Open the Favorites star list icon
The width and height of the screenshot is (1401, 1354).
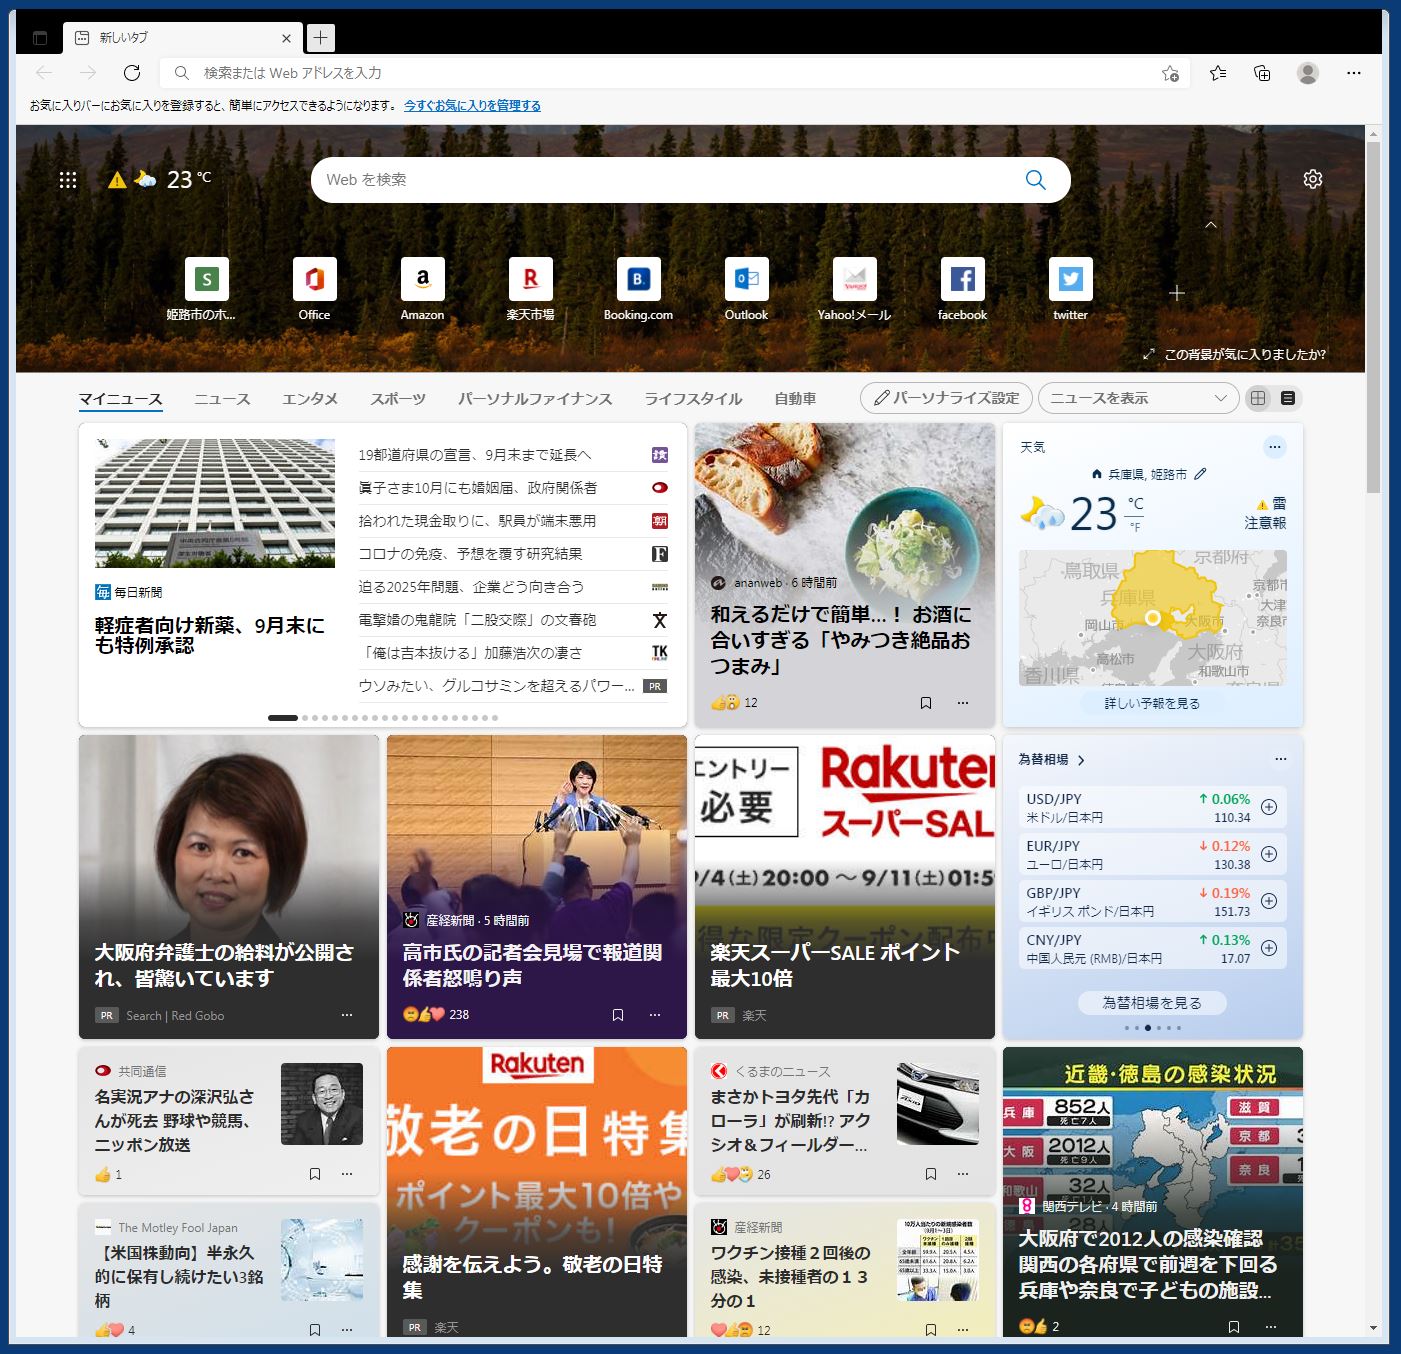(x=1218, y=73)
